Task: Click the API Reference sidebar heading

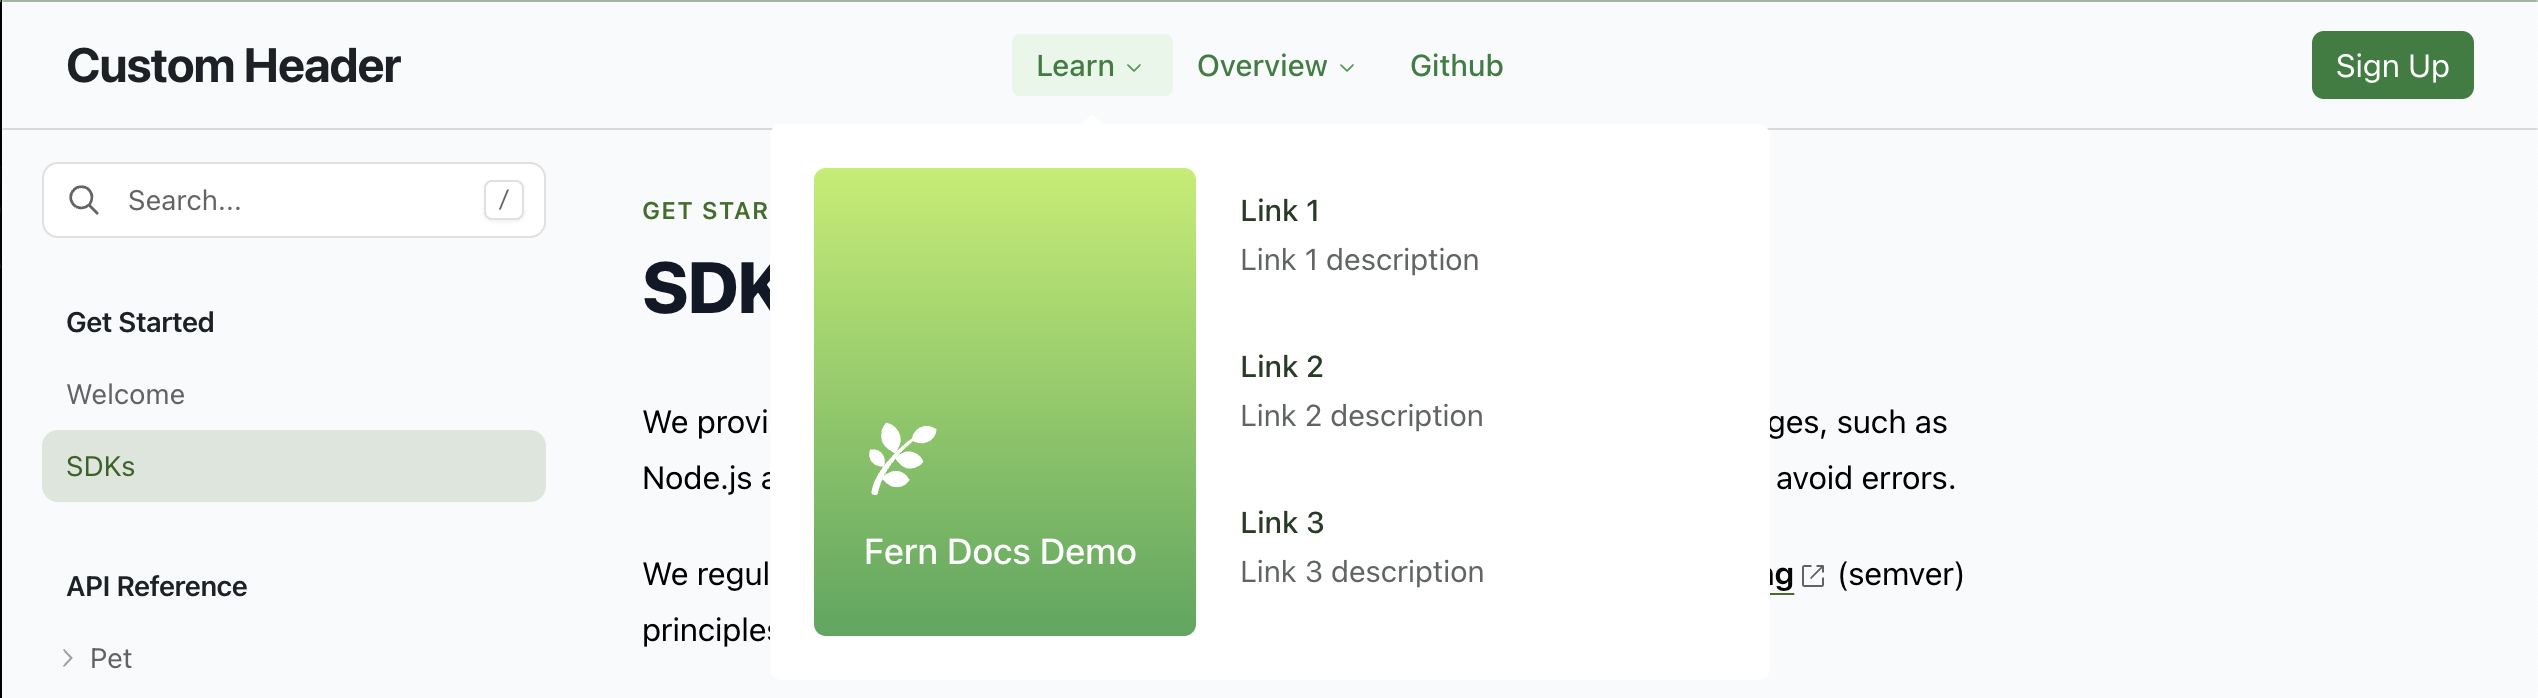Action: [x=157, y=586]
